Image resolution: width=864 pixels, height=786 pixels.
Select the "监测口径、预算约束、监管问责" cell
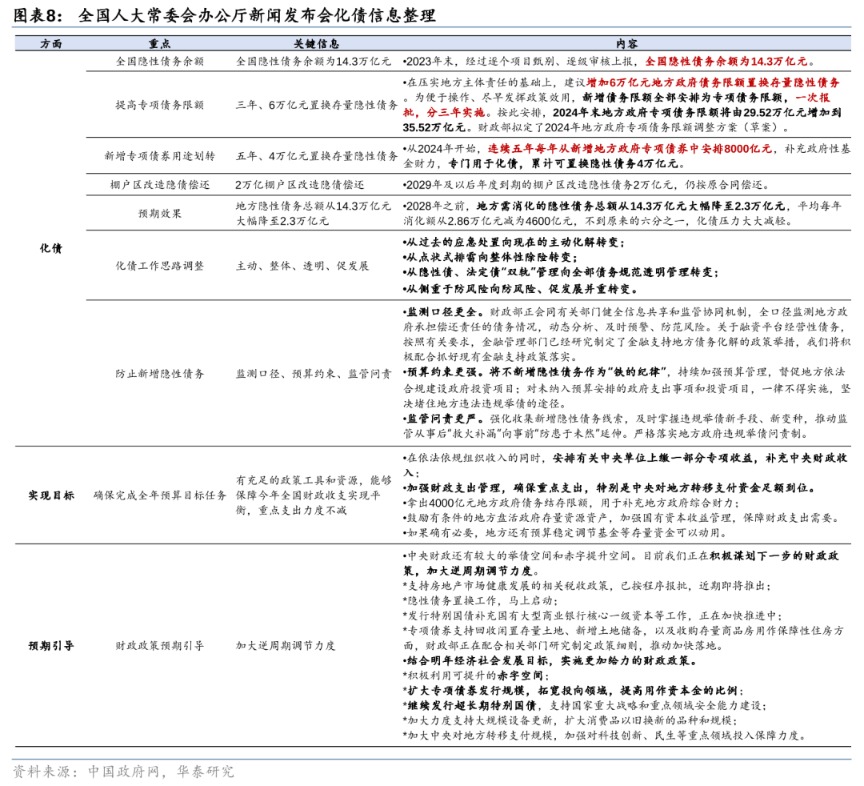tap(313, 373)
